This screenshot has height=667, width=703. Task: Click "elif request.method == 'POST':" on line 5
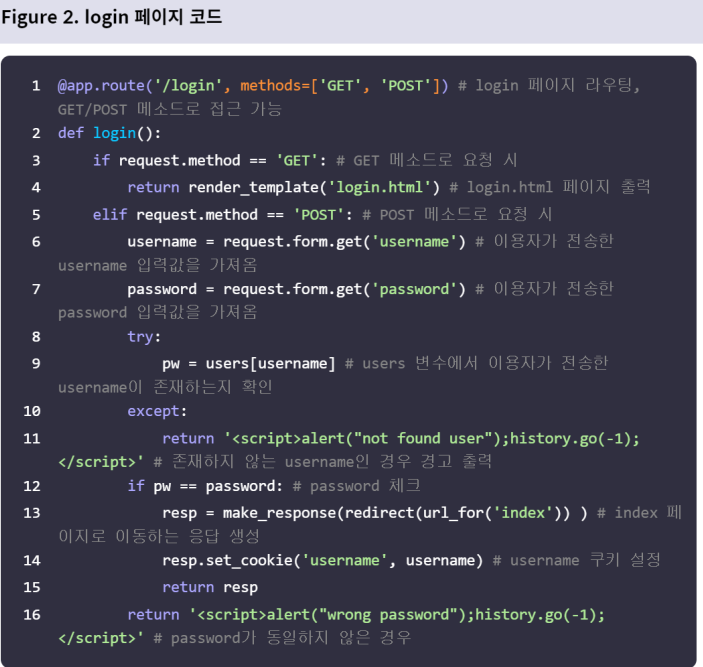click(222, 215)
